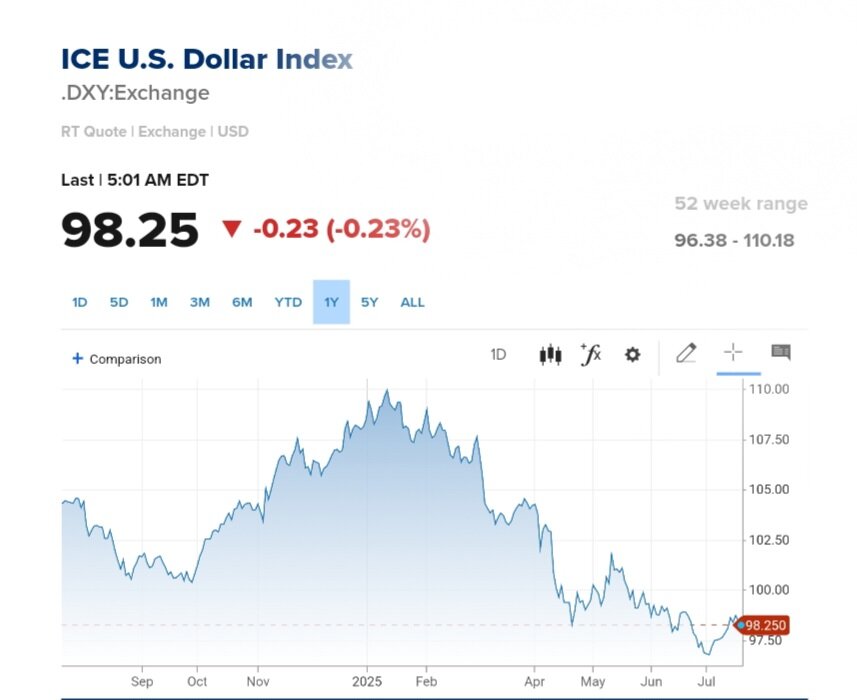Click the chart peak near 2025
This screenshot has width=857, height=700.
click(x=386, y=391)
